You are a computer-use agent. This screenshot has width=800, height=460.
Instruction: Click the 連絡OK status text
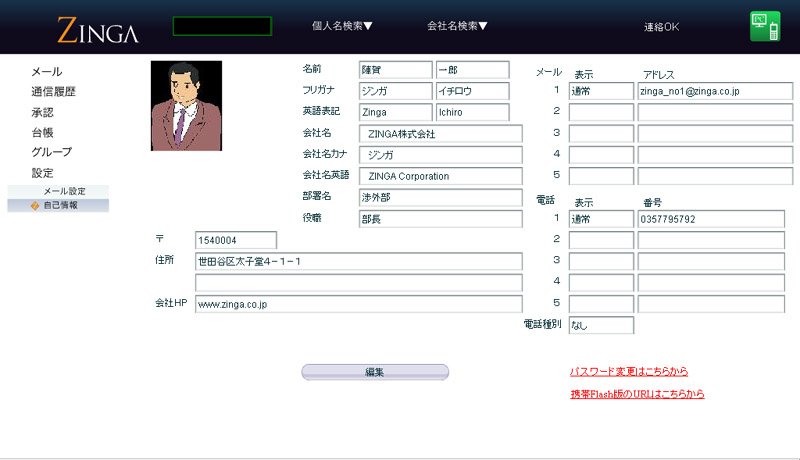pos(661,27)
